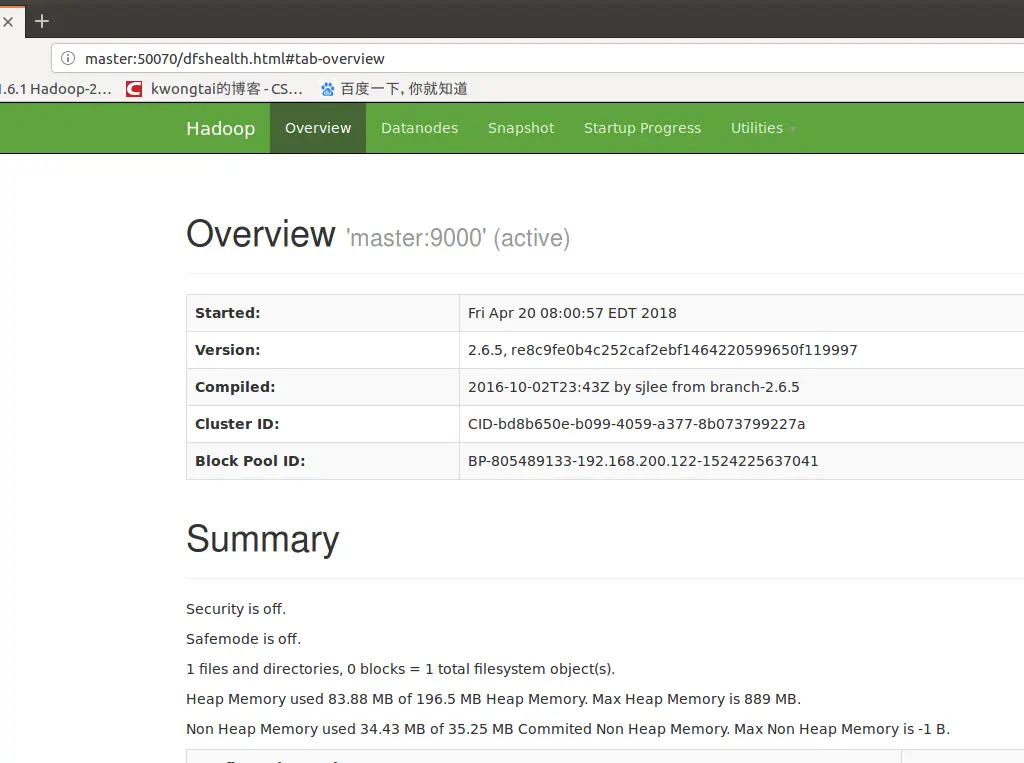The height and width of the screenshot is (763, 1024).
Task: Select the BP-805489133 block pool value
Action: 643,461
